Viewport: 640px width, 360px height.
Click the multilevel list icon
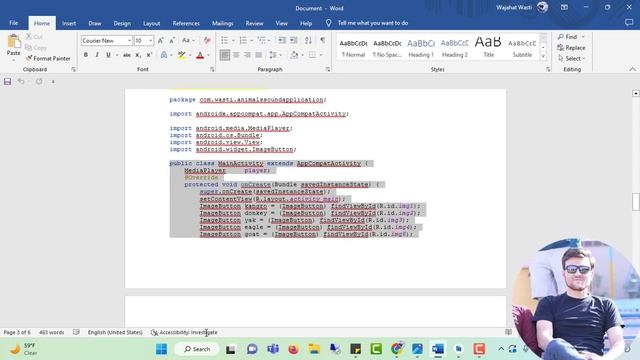point(262,40)
